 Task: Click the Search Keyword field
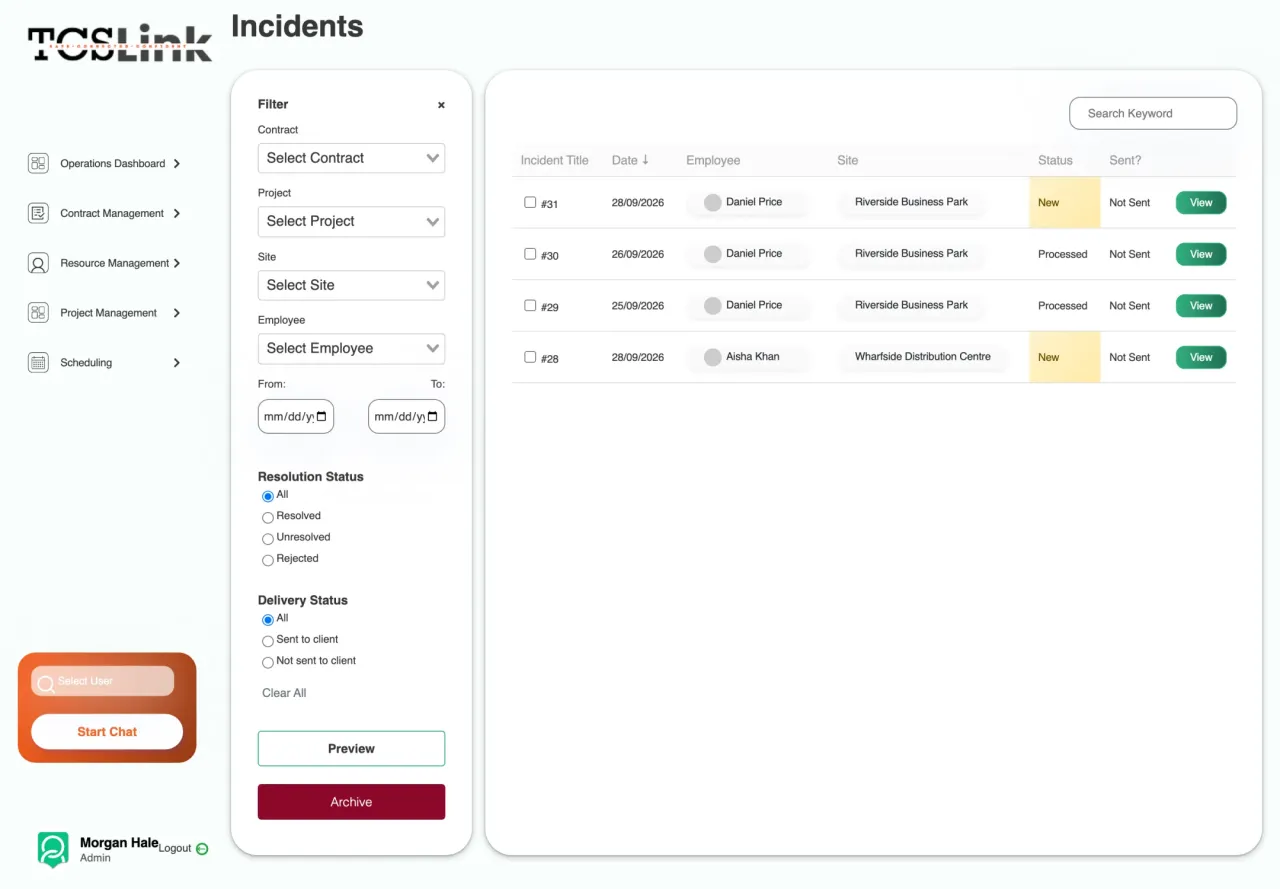pyautogui.click(x=1153, y=113)
